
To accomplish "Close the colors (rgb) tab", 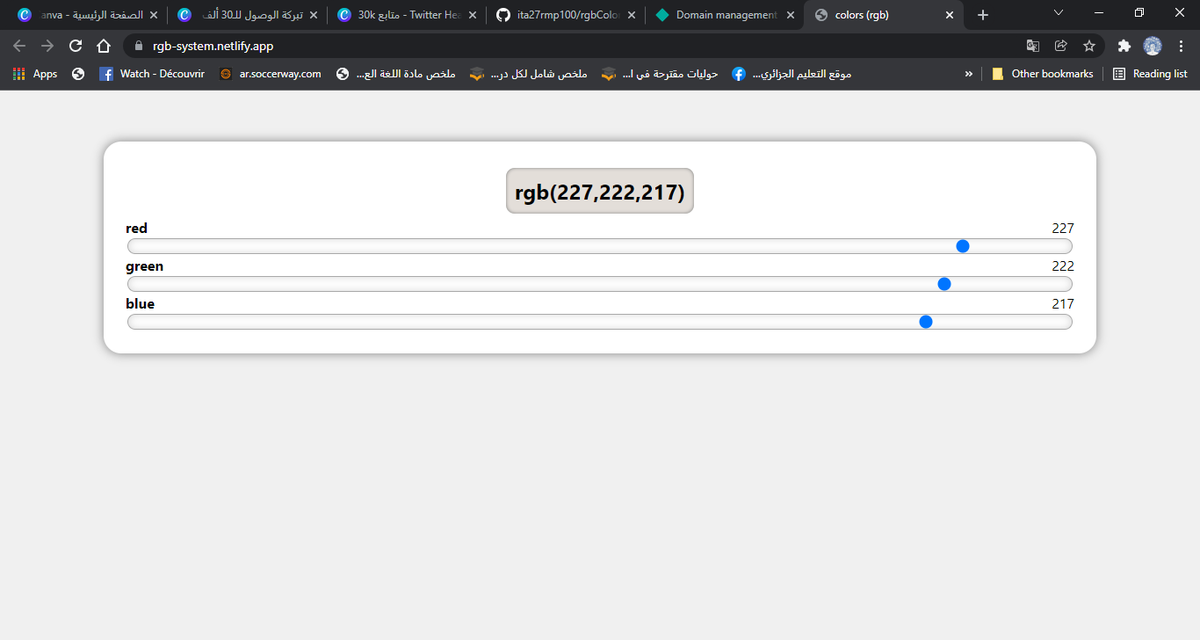I will click(949, 15).
